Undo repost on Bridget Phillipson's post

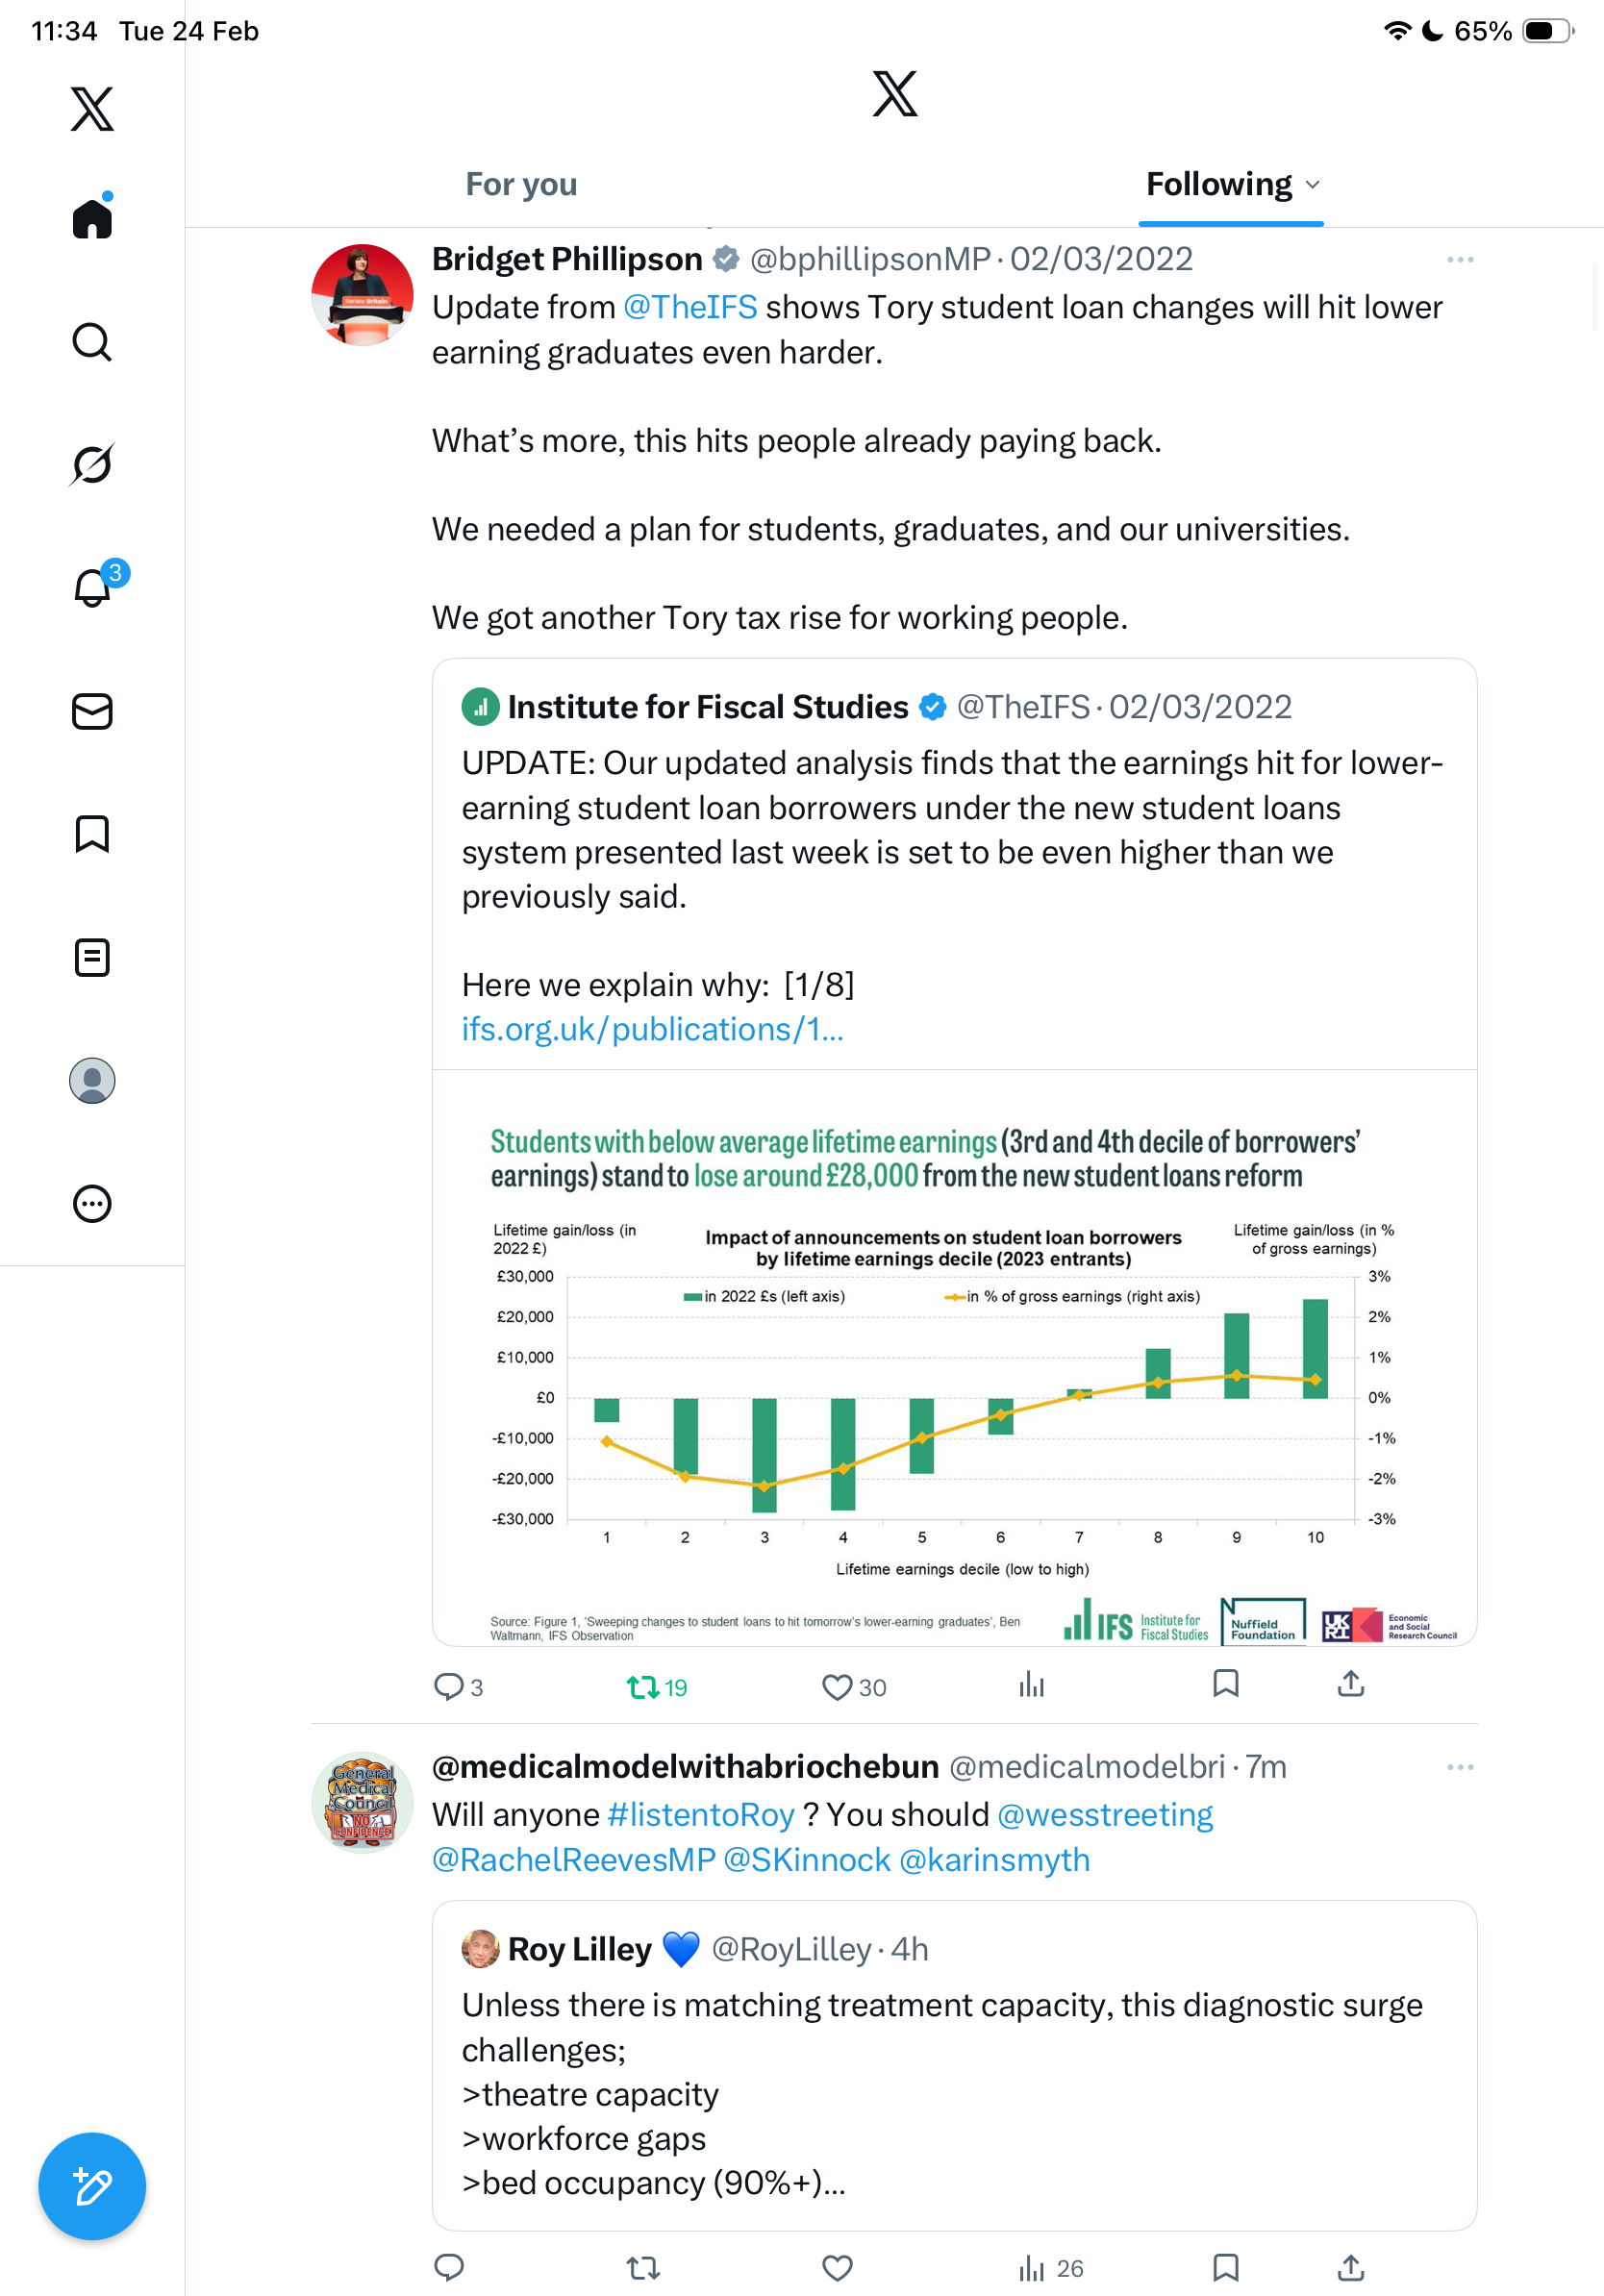[x=643, y=1687]
